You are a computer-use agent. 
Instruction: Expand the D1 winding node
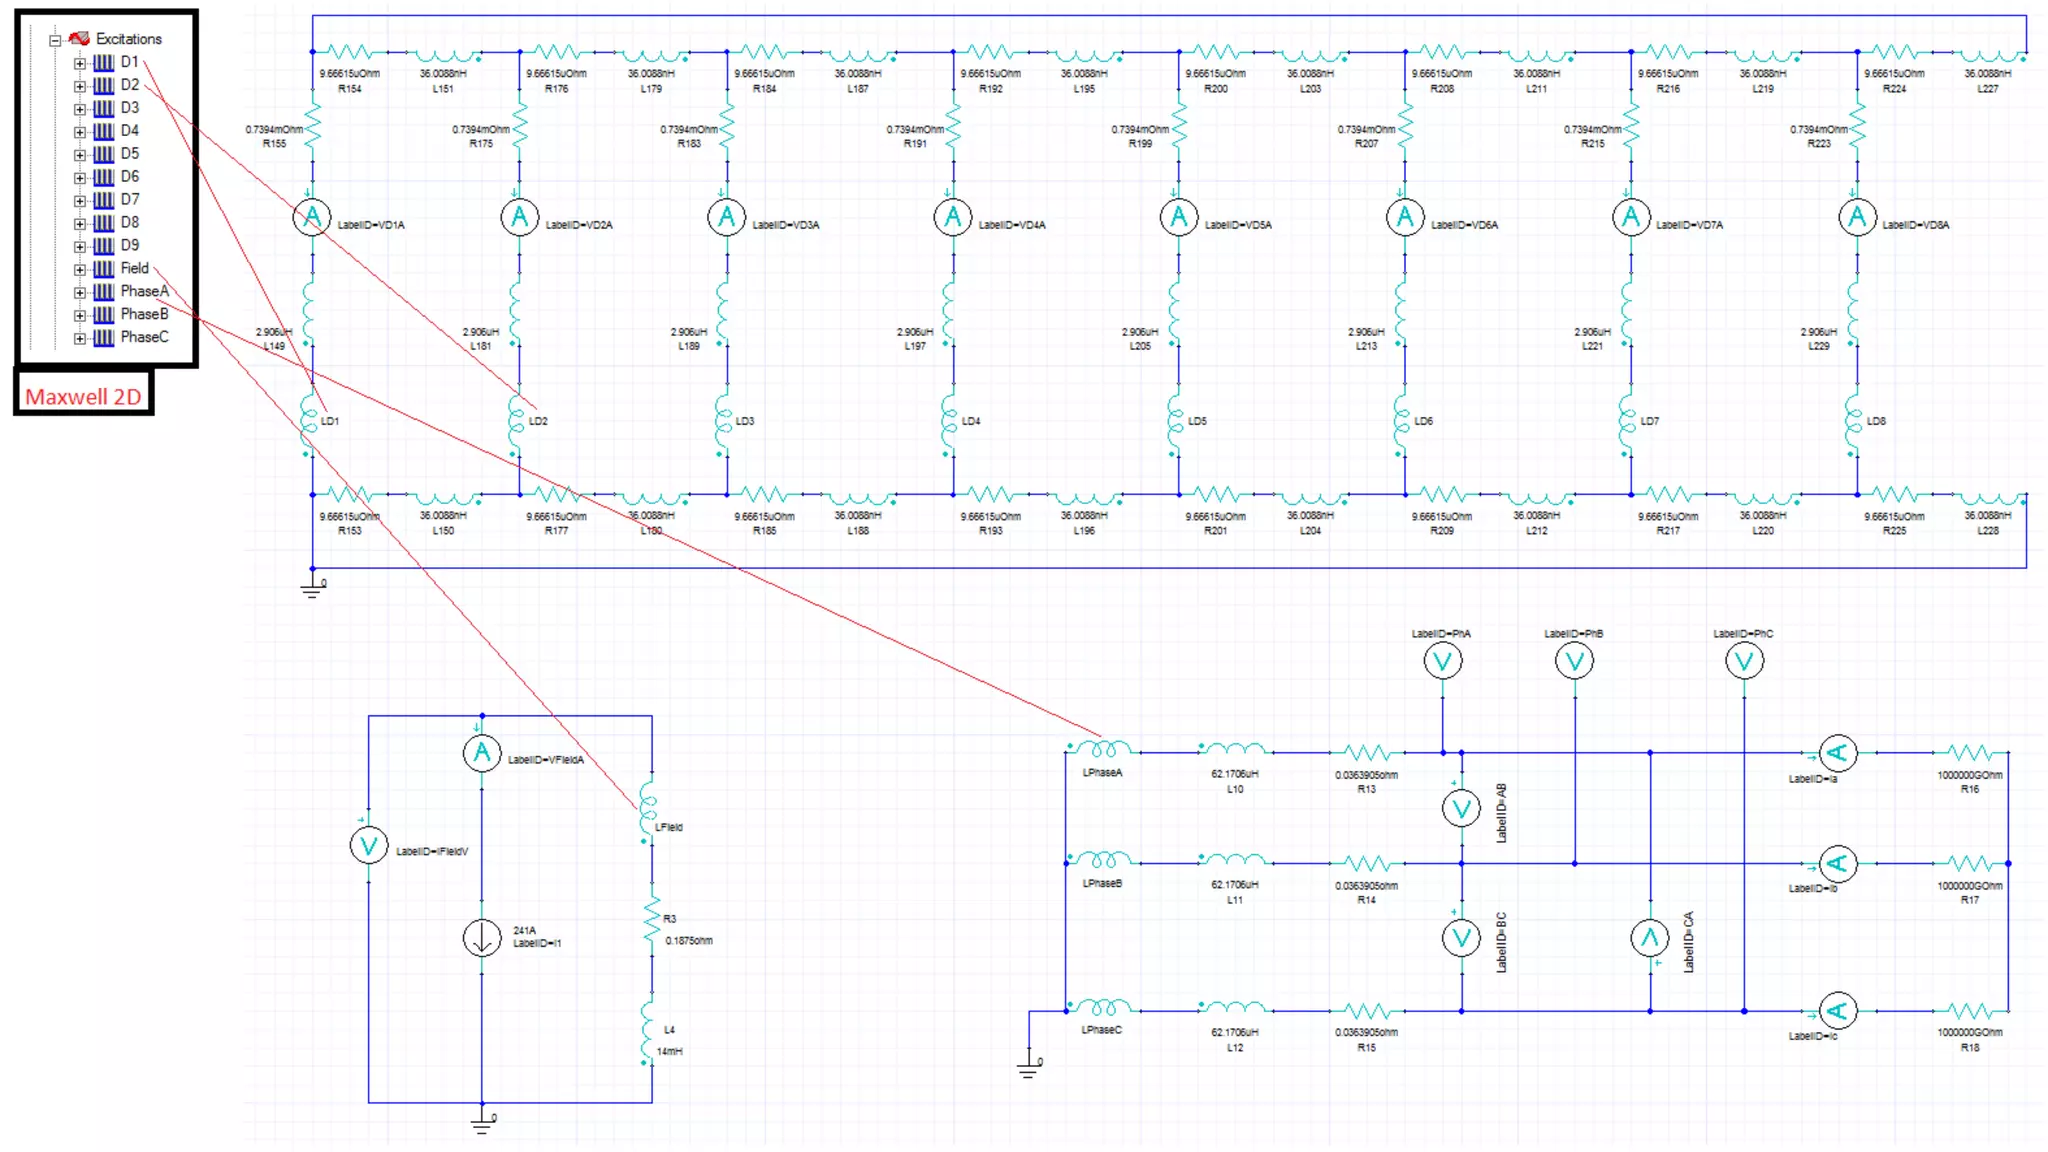tap(80, 63)
